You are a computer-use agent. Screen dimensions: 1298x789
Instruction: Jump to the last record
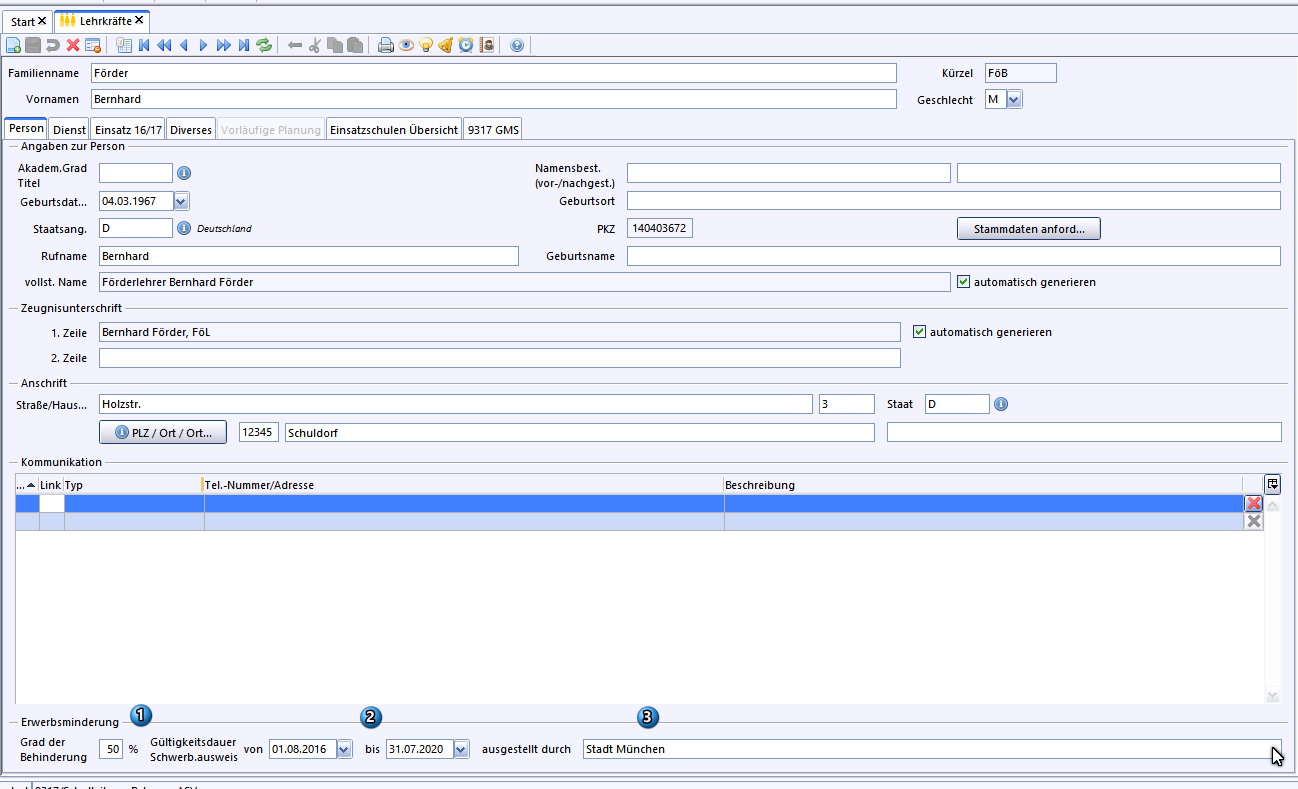point(244,45)
